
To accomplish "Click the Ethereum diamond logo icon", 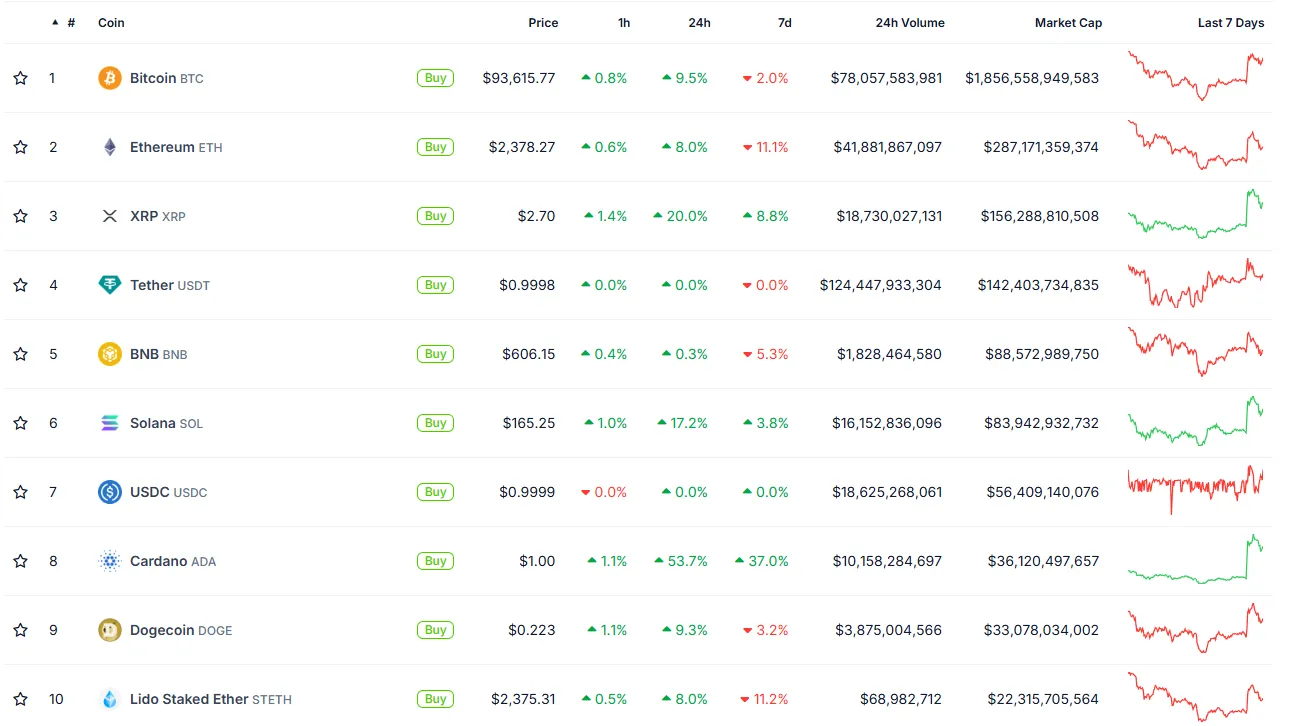I will click(x=110, y=147).
